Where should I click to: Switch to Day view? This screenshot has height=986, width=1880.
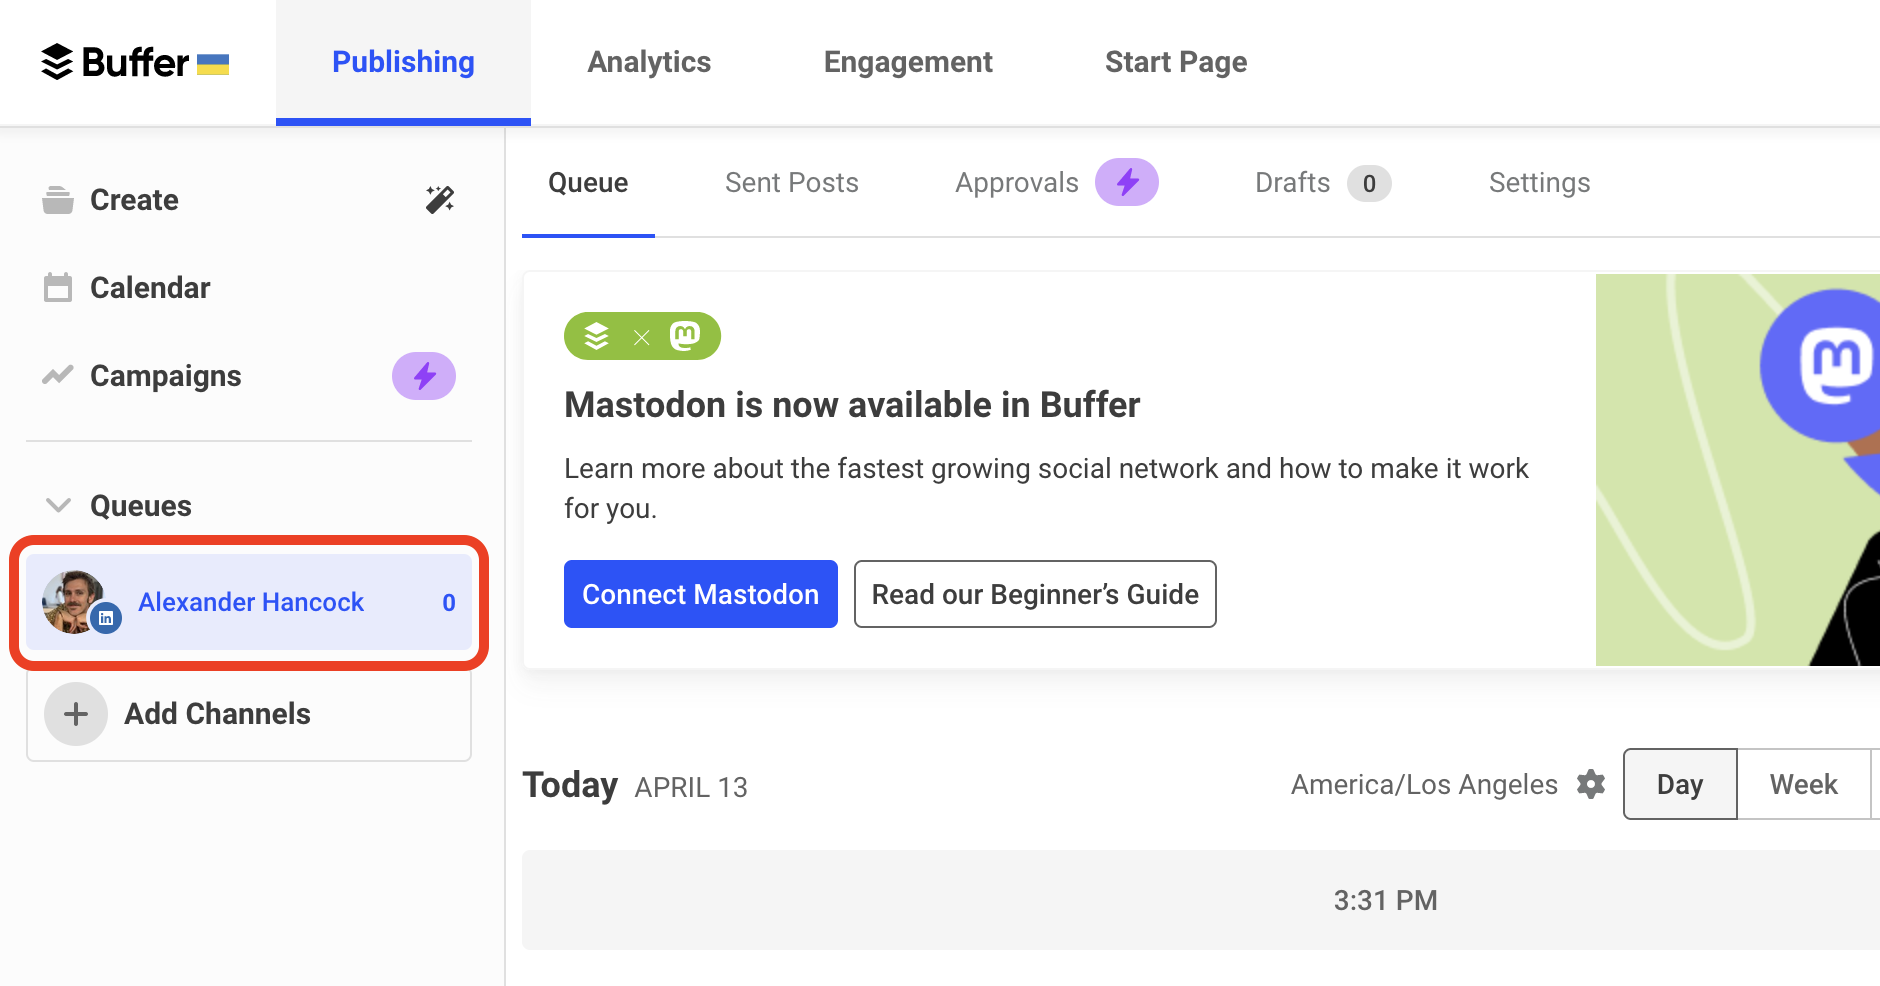pos(1680,784)
